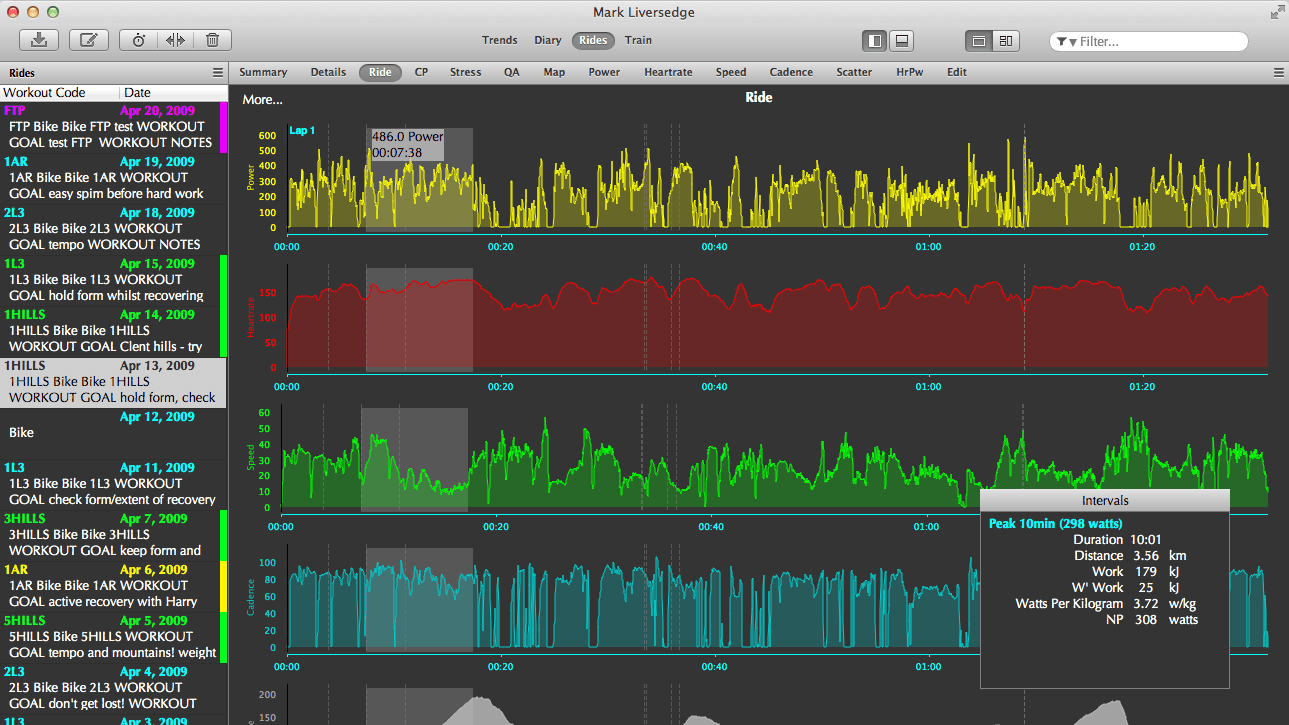This screenshot has width=1289, height=725.
Task: Open the CP chart tab
Action: coord(420,72)
